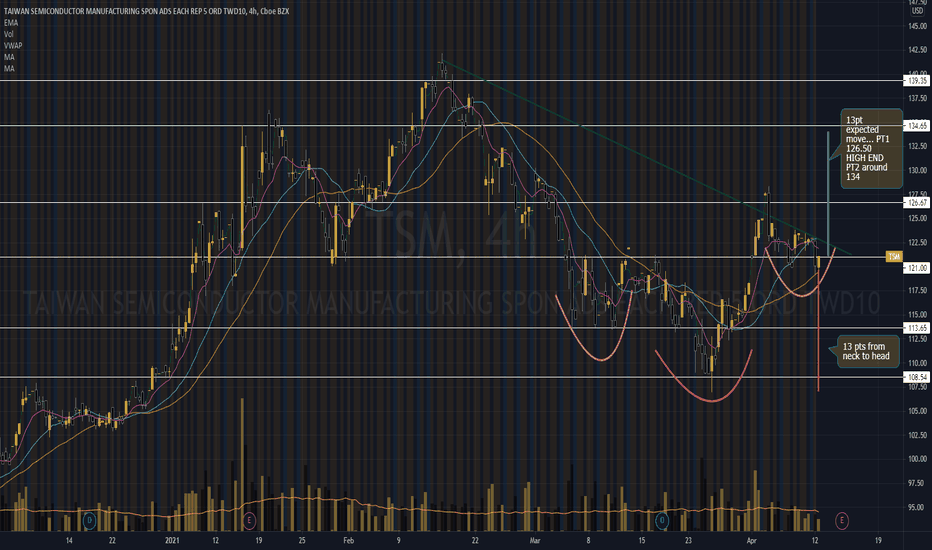The width and height of the screenshot is (932, 550).
Task: Click the yellow TSM price tag on the price axis
Action: [893, 256]
